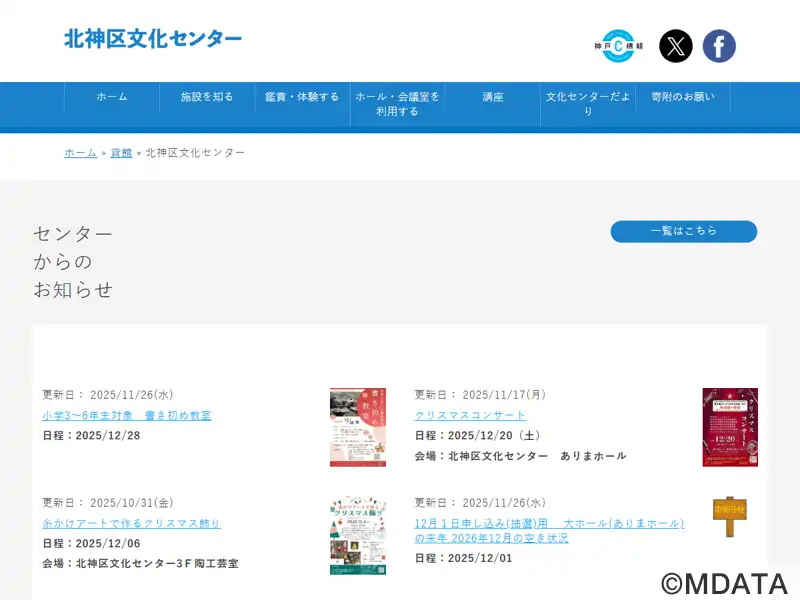Expand the 講座 navigation menu

[x=493, y=97]
